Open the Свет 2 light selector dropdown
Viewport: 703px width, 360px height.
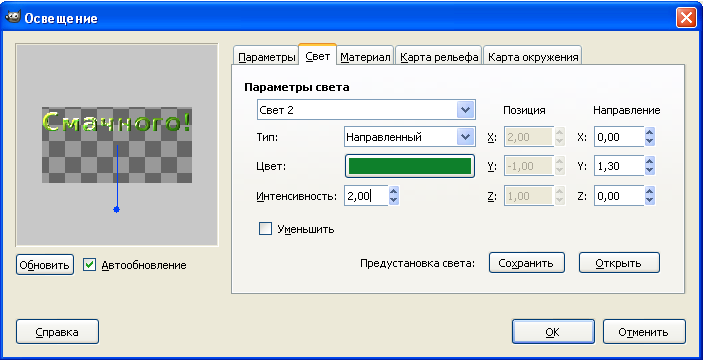click(x=366, y=110)
